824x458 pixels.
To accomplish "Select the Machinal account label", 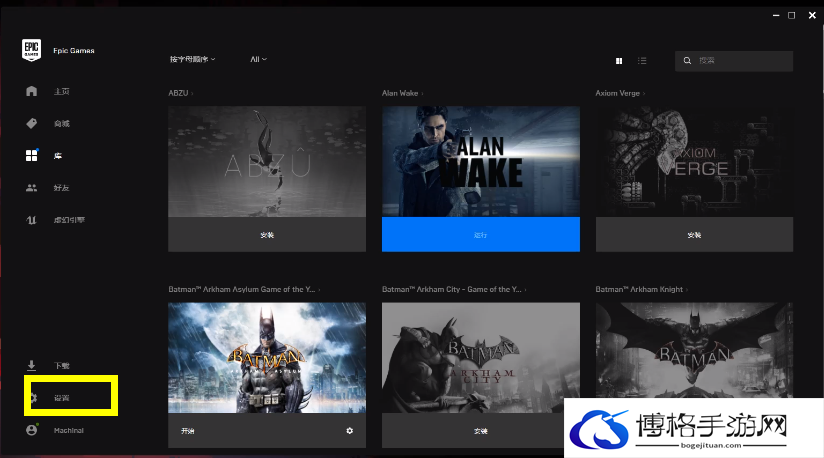I will coord(68,430).
